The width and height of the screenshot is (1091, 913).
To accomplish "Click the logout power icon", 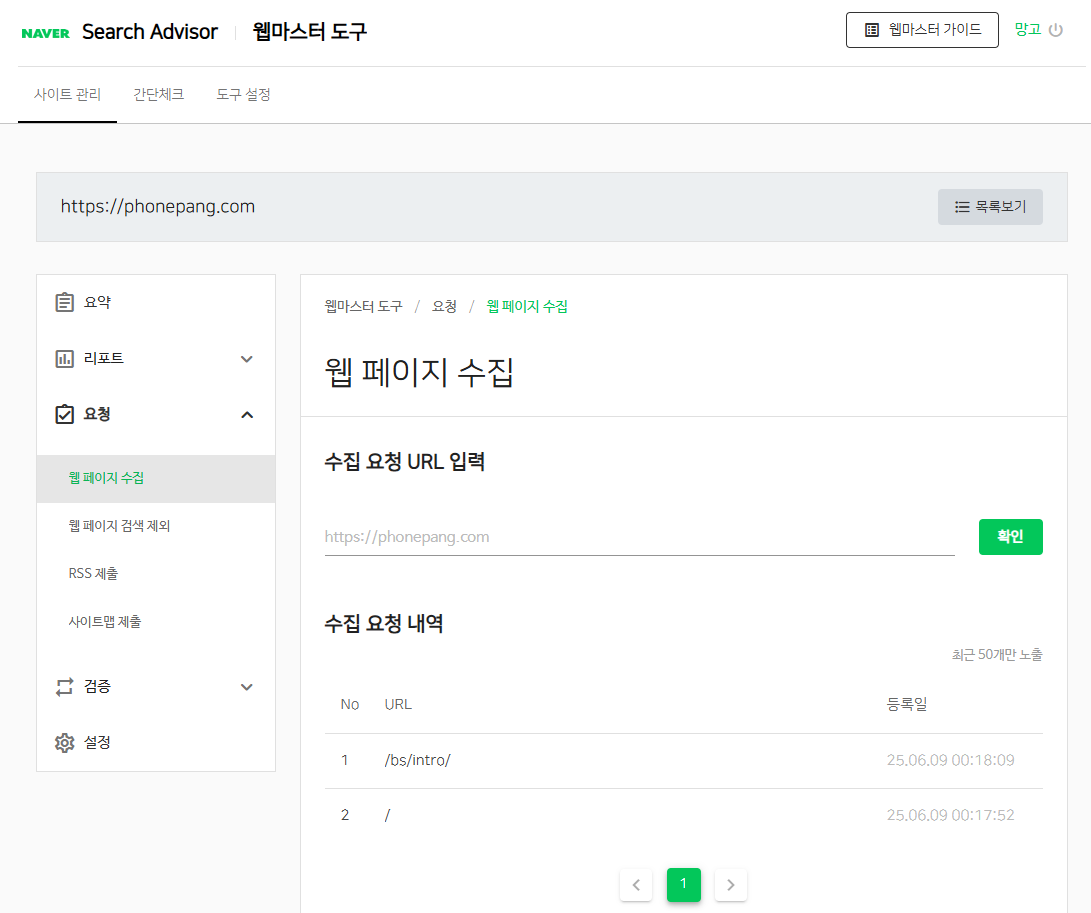I will [1056, 30].
